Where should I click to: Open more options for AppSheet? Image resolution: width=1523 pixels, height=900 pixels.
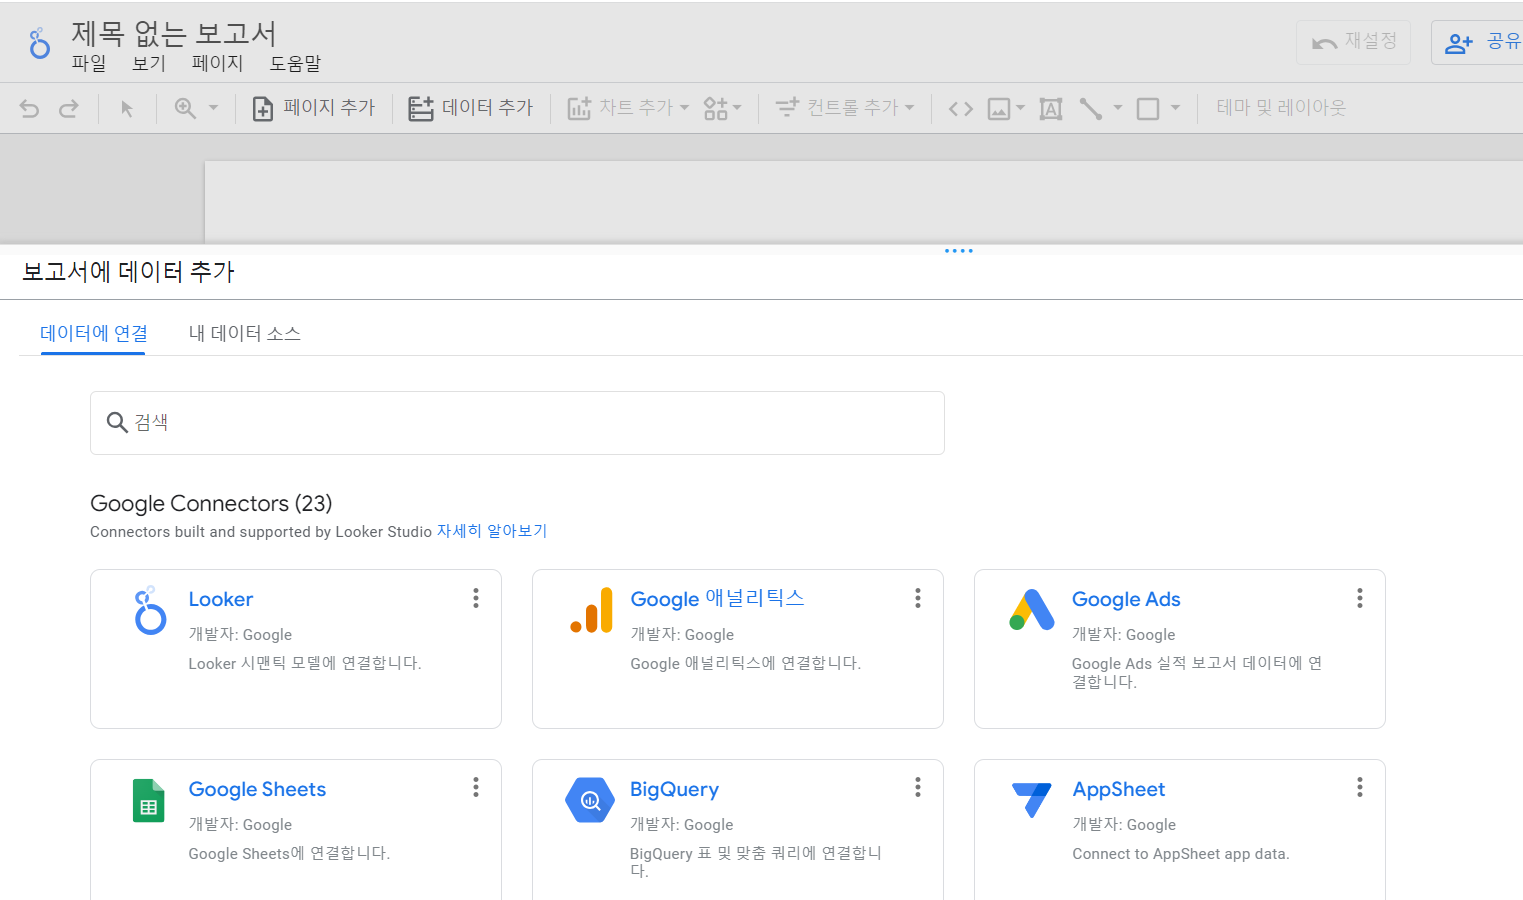(1360, 788)
